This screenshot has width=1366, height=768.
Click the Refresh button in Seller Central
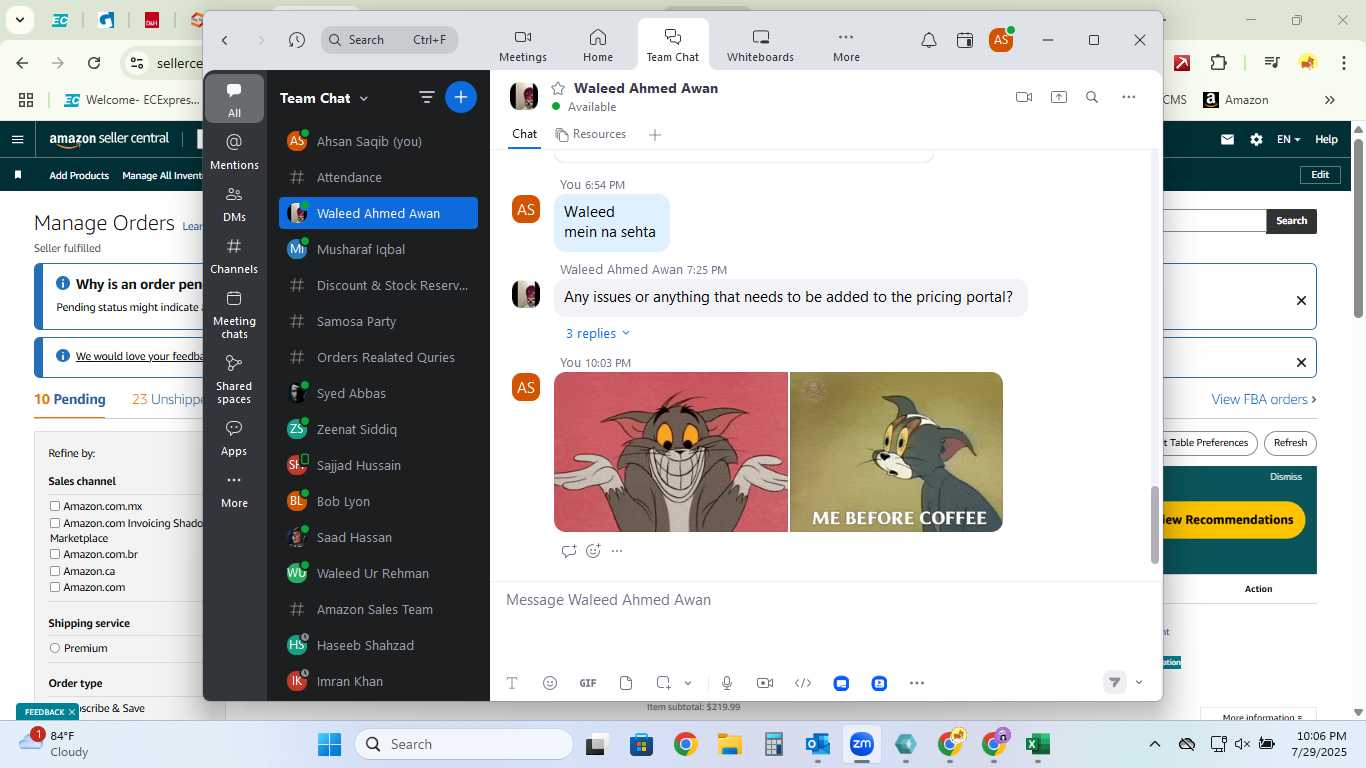(1290, 443)
